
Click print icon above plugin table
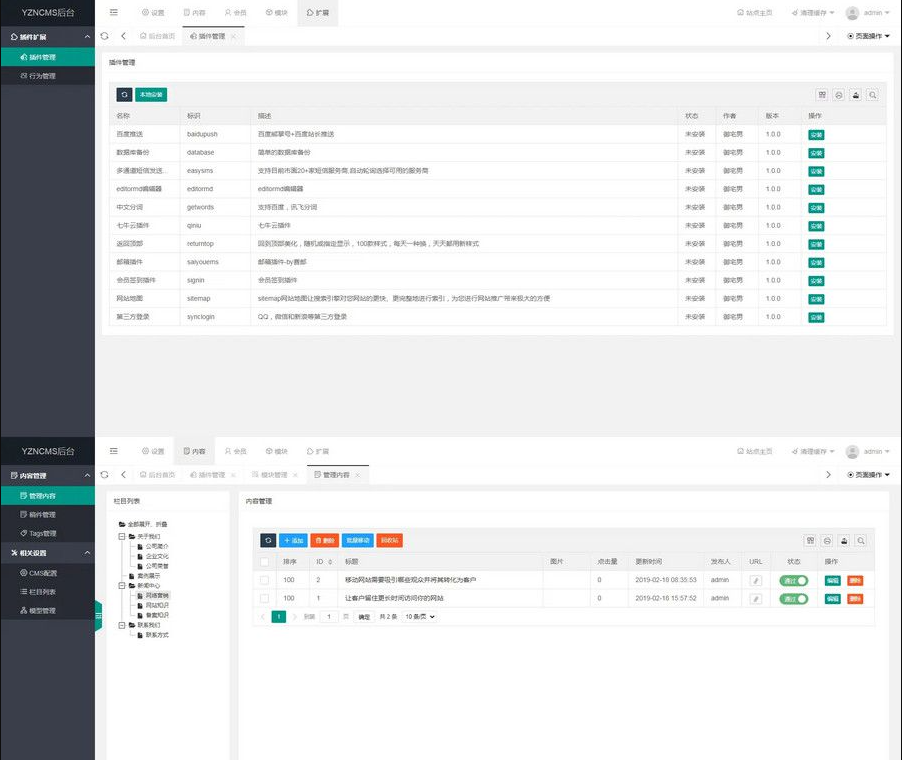pos(839,95)
